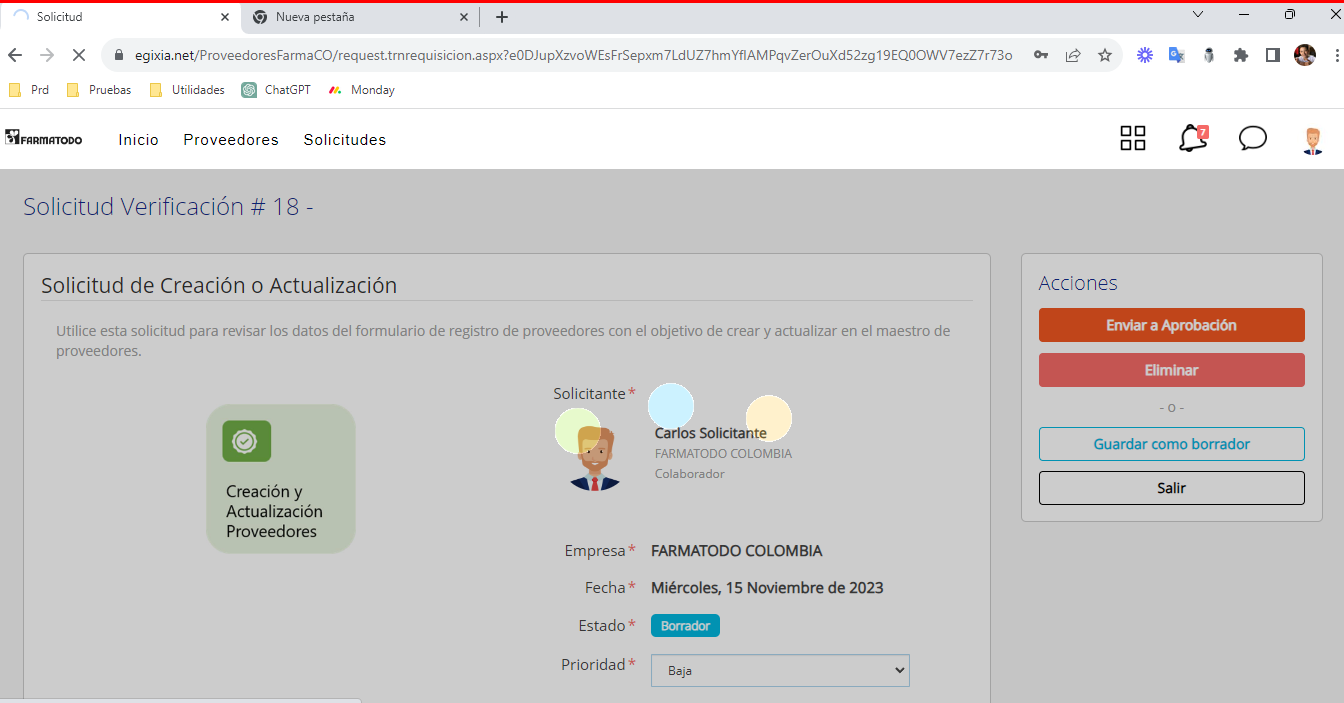Open the Utilidades bookmarks folder
The width and height of the screenshot is (1344, 703).
click(x=187, y=90)
